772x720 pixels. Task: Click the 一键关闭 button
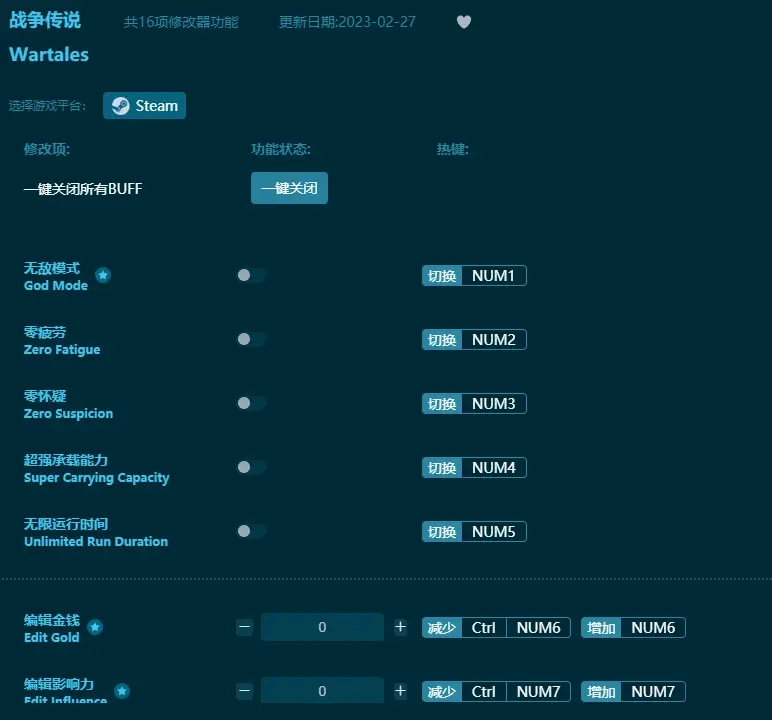pyautogui.click(x=289, y=188)
